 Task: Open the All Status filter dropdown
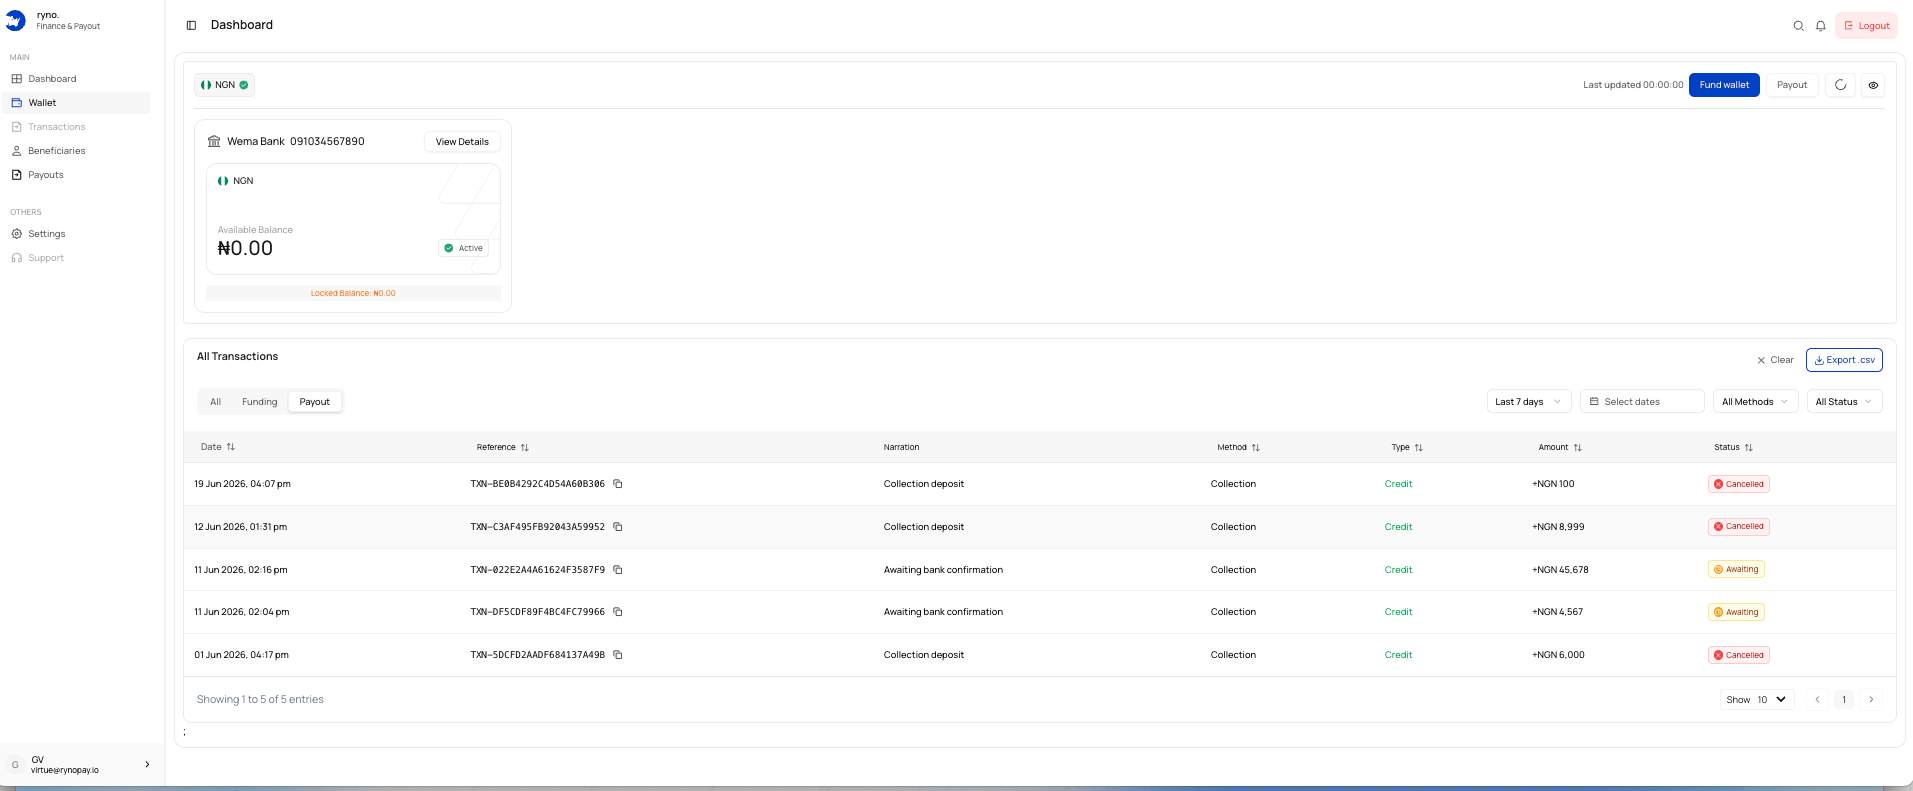(1845, 402)
